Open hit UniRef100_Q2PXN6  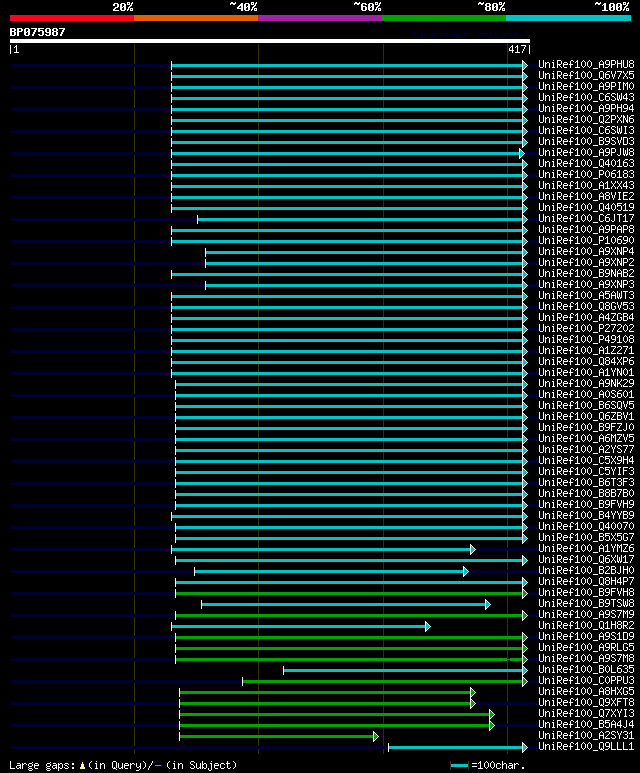(586, 119)
